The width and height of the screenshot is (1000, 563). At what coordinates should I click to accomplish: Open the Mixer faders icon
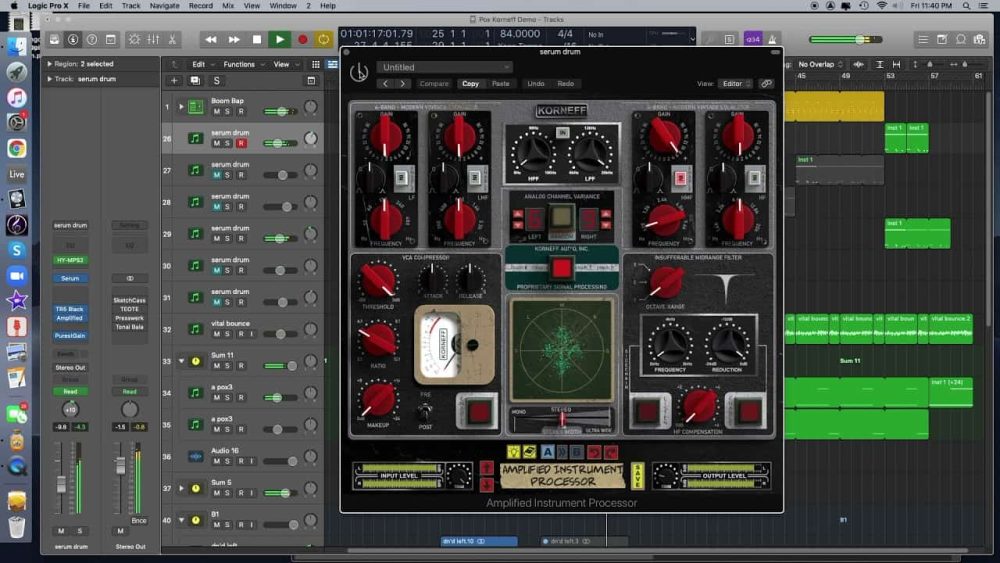(x=153, y=40)
